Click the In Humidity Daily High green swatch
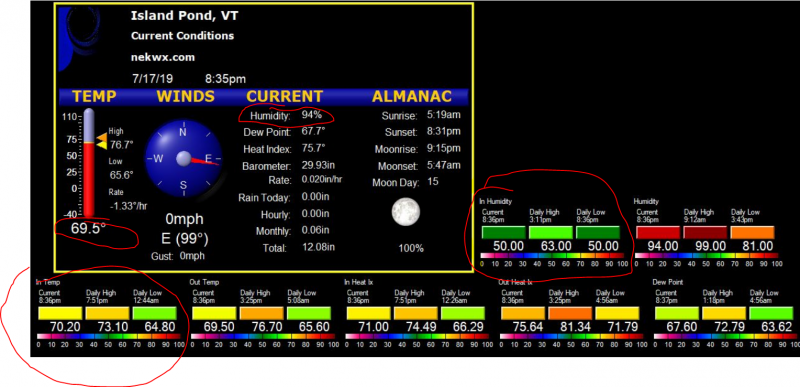 (551, 233)
